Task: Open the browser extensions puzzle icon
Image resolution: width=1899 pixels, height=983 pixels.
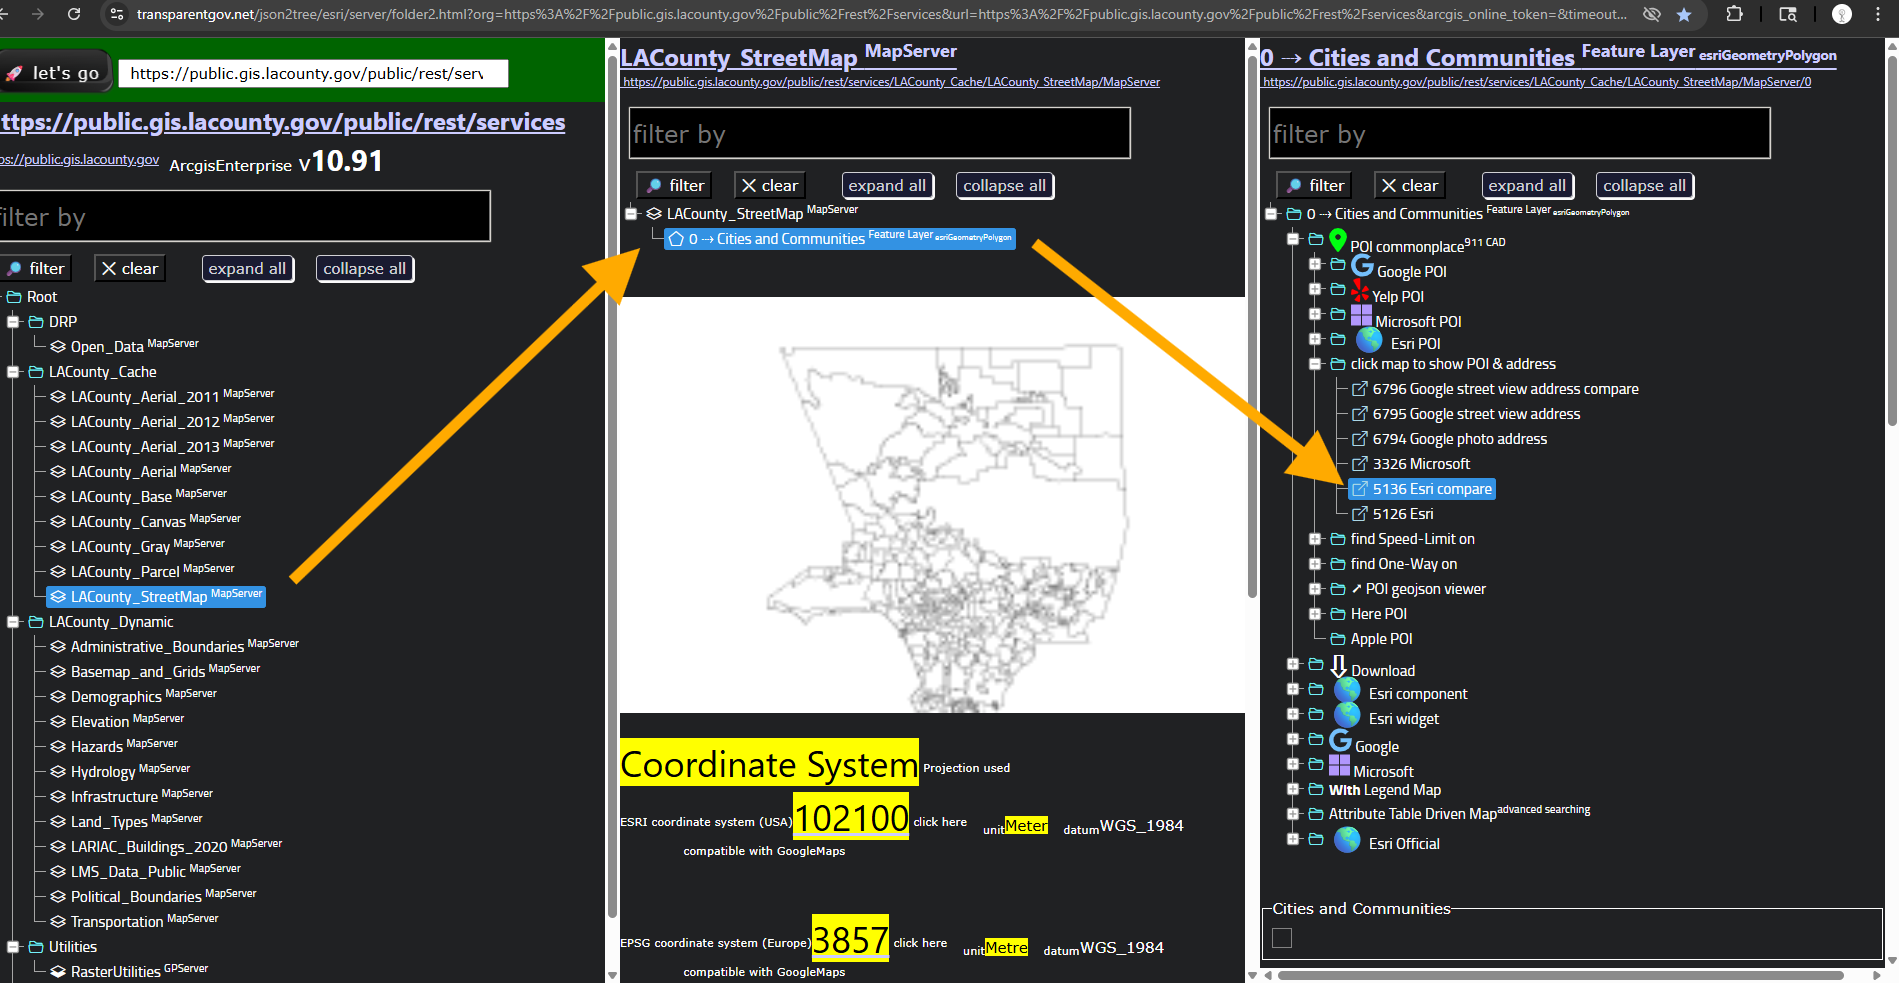Action: (x=1735, y=14)
